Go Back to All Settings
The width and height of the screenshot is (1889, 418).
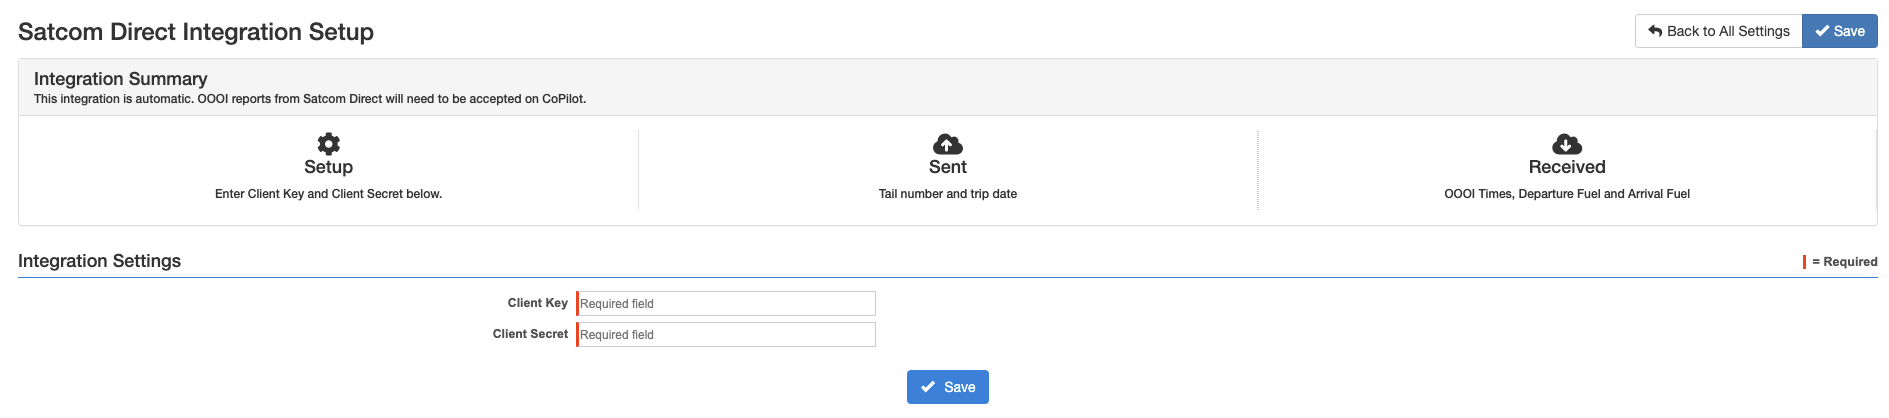pyautogui.click(x=1718, y=31)
